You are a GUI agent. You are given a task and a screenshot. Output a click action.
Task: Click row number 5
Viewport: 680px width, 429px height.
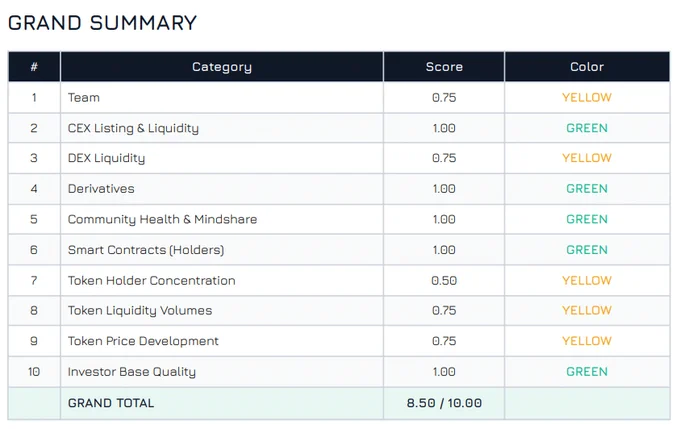pos(34,219)
